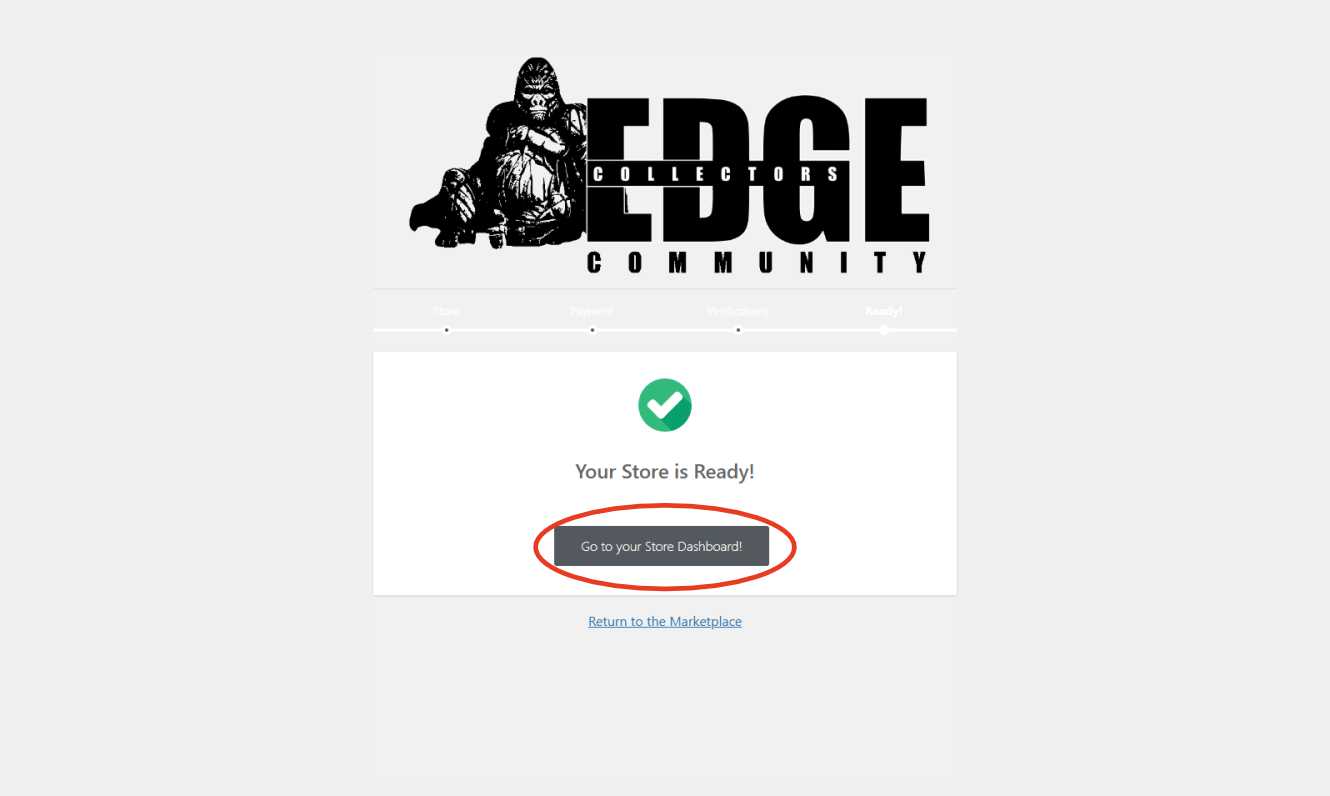Select the Ready! step indicator circle
The image size is (1330, 796).
pos(884,330)
